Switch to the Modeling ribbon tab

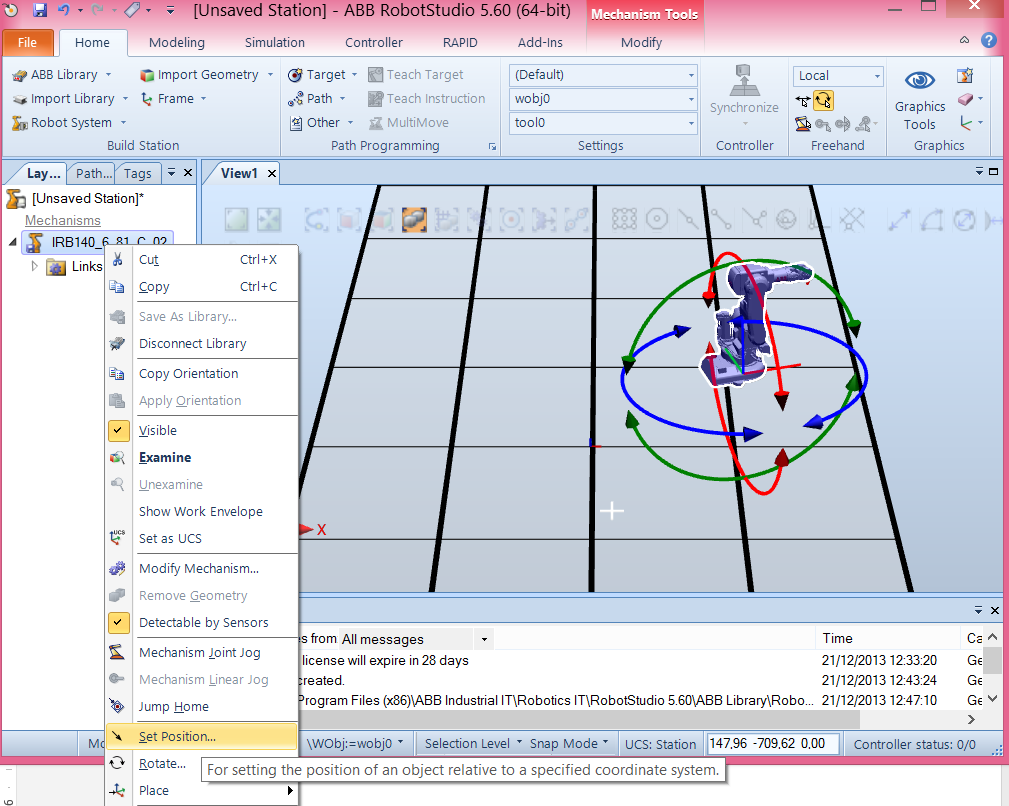tap(176, 42)
